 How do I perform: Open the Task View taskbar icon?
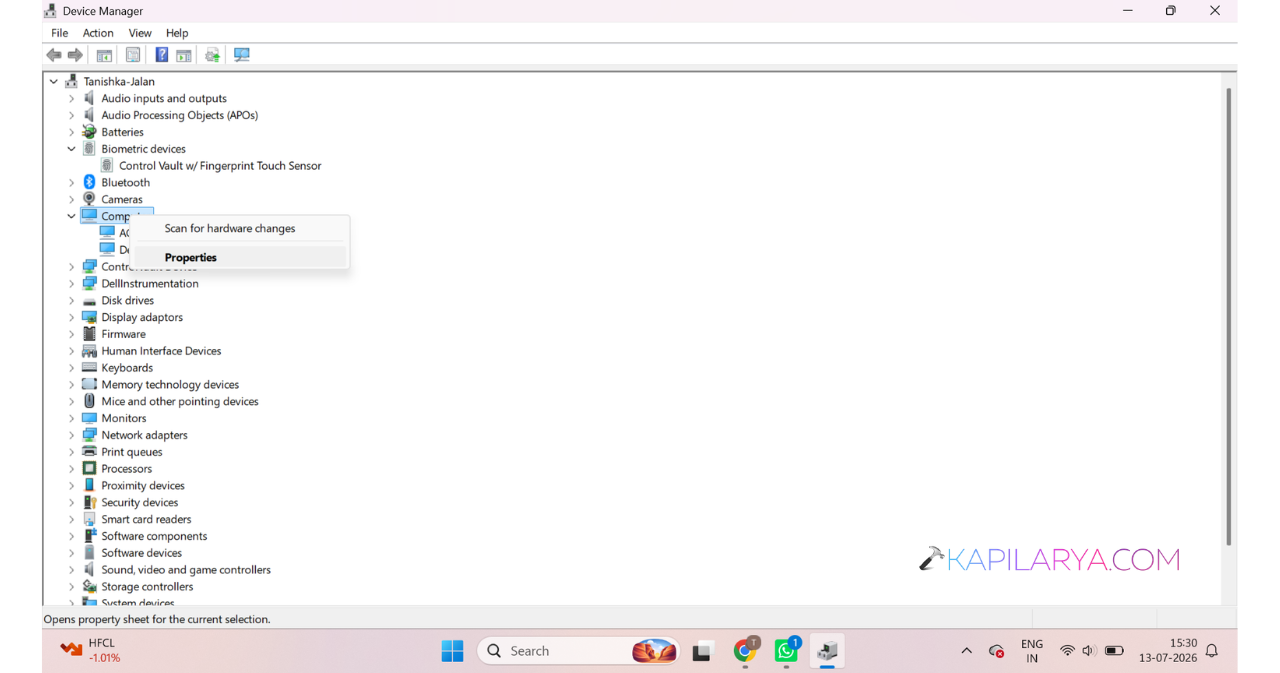[702, 651]
